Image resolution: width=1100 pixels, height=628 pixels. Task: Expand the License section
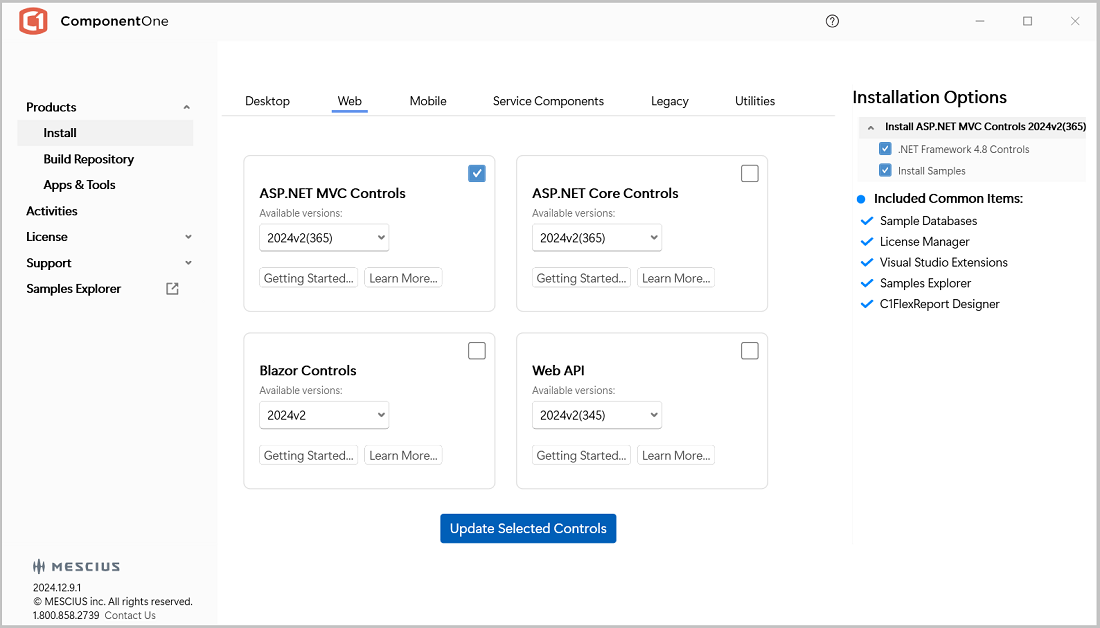(188, 237)
